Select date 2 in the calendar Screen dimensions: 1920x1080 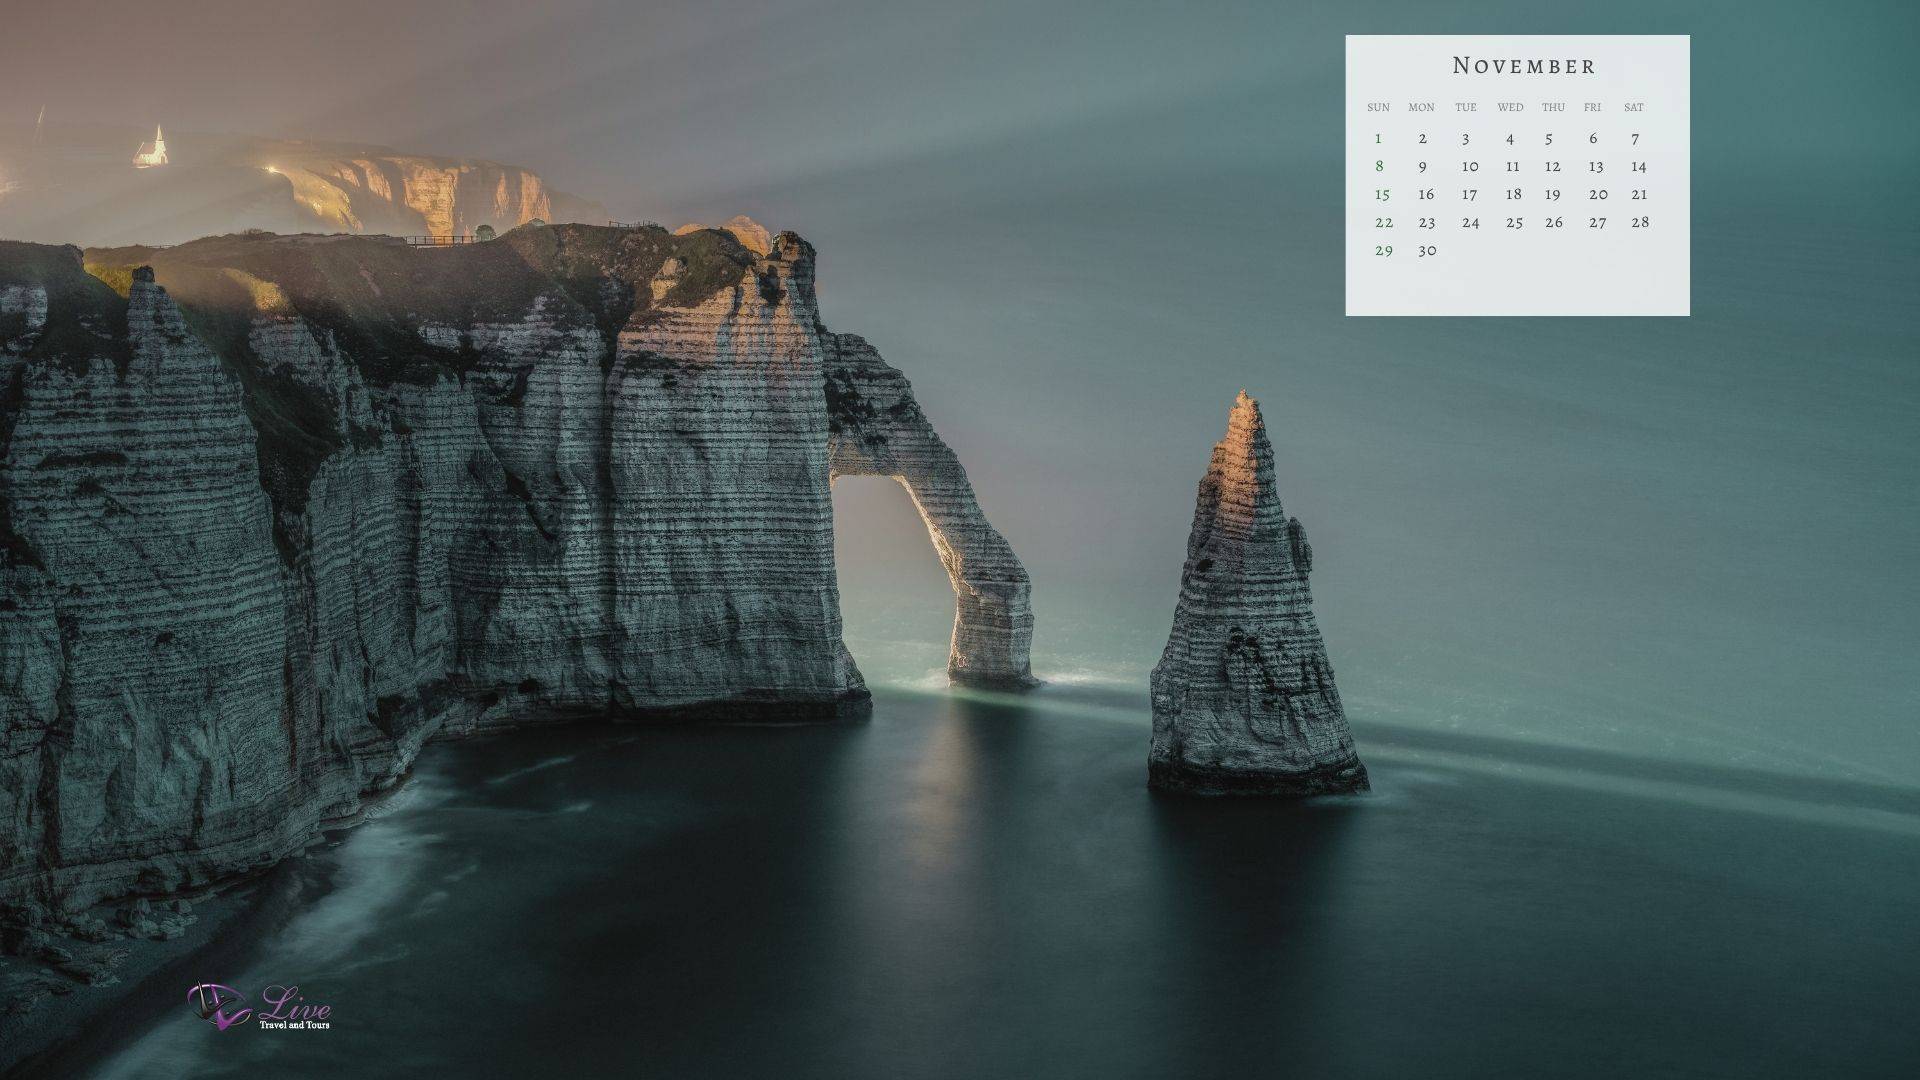click(x=1422, y=139)
